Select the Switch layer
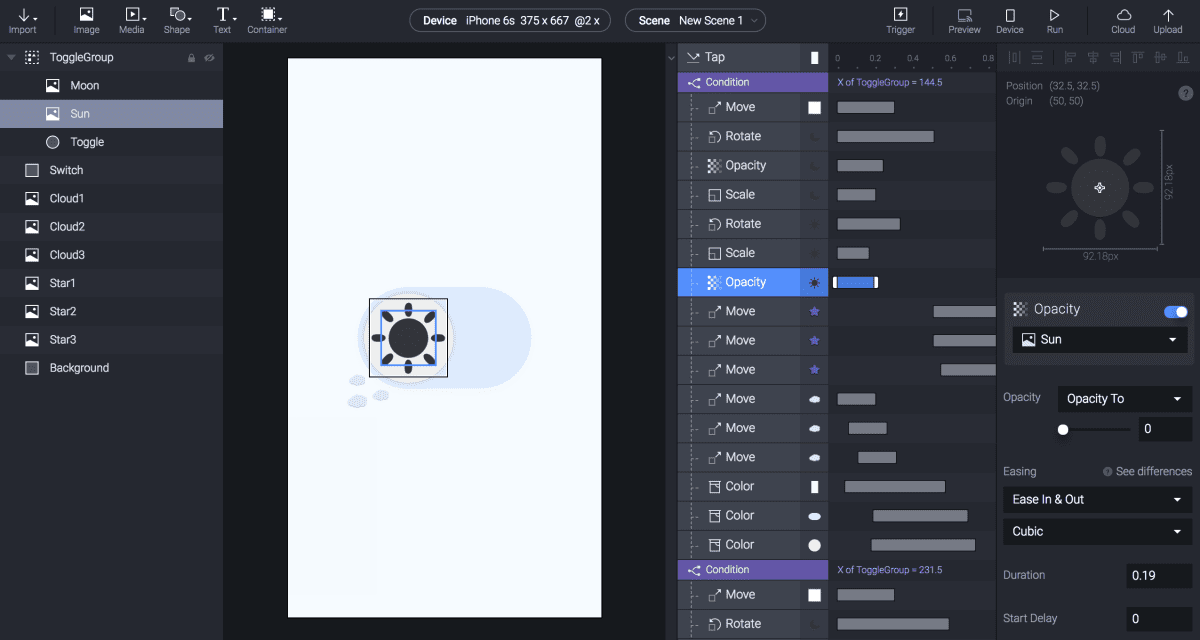The height and width of the screenshot is (640, 1200). click(111, 170)
